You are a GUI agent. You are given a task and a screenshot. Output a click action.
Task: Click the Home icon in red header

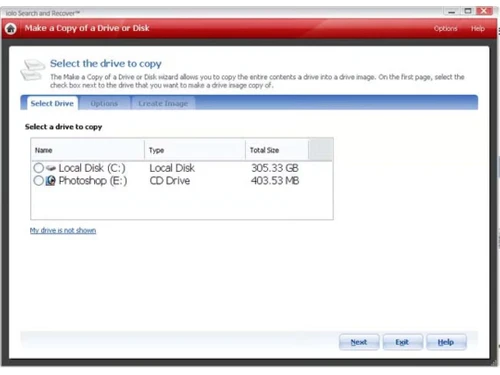point(11,29)
